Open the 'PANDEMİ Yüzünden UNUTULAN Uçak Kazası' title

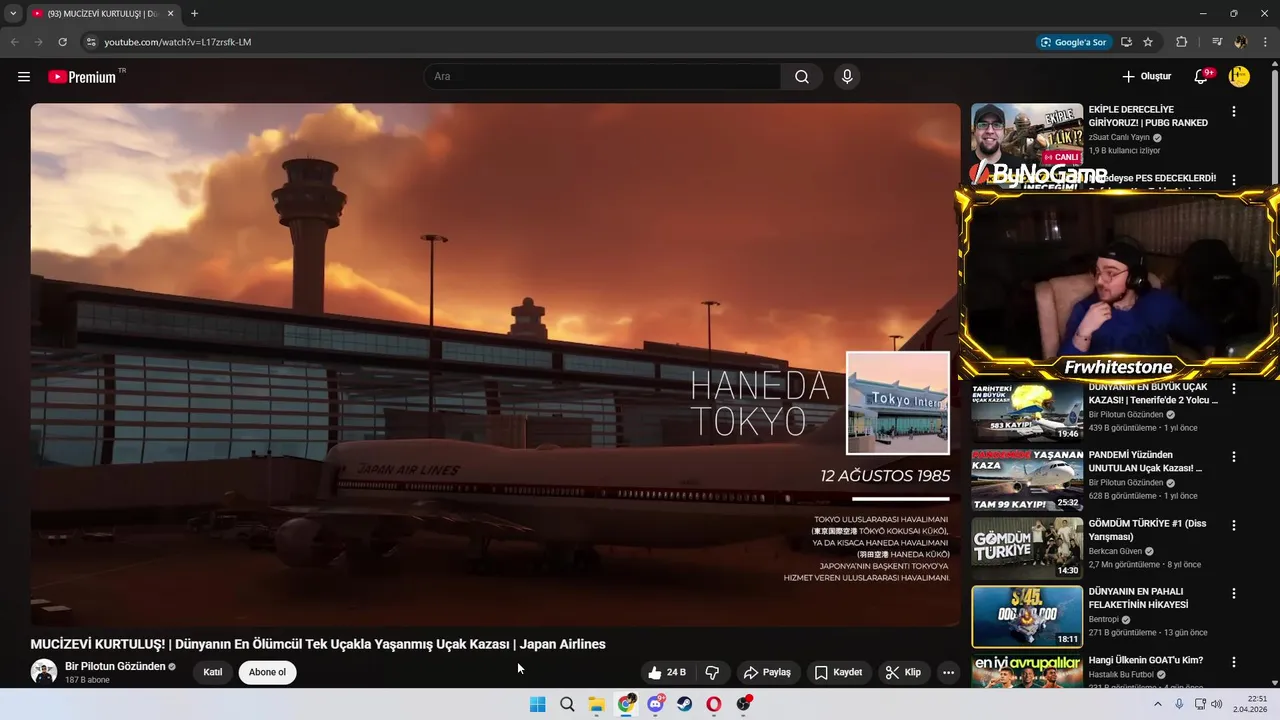(x=1145, y=461)
